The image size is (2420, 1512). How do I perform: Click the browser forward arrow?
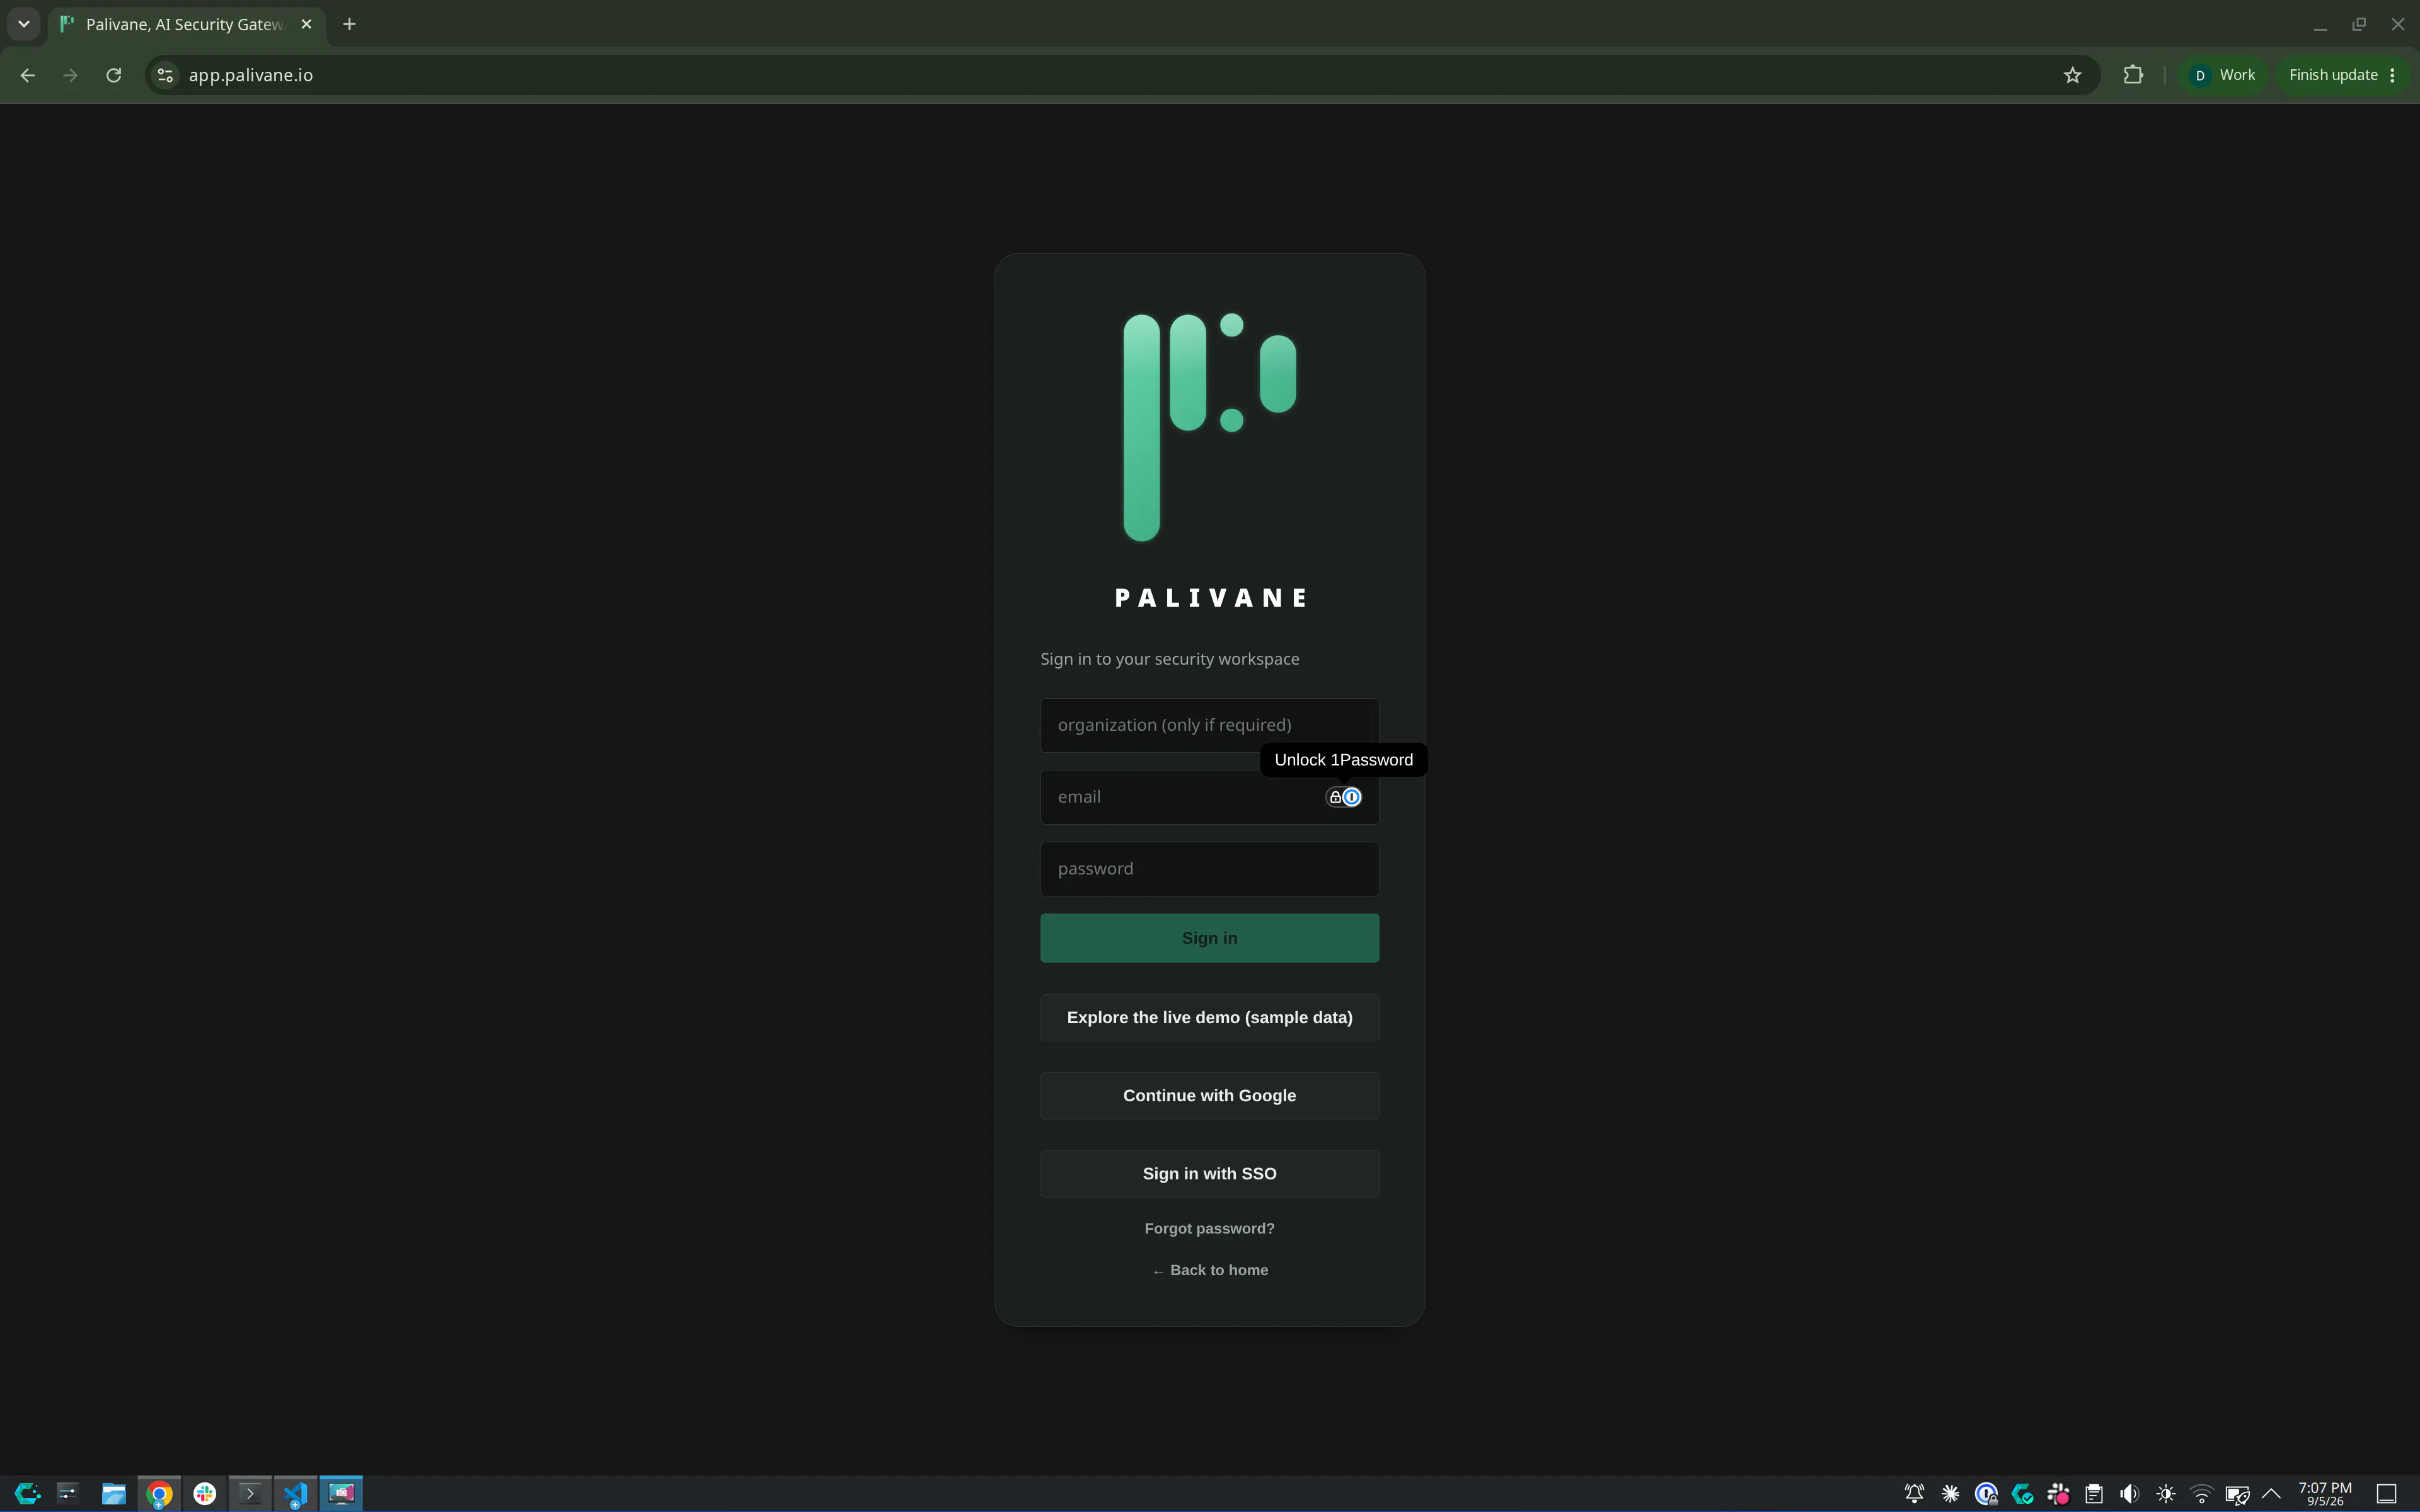70,75
